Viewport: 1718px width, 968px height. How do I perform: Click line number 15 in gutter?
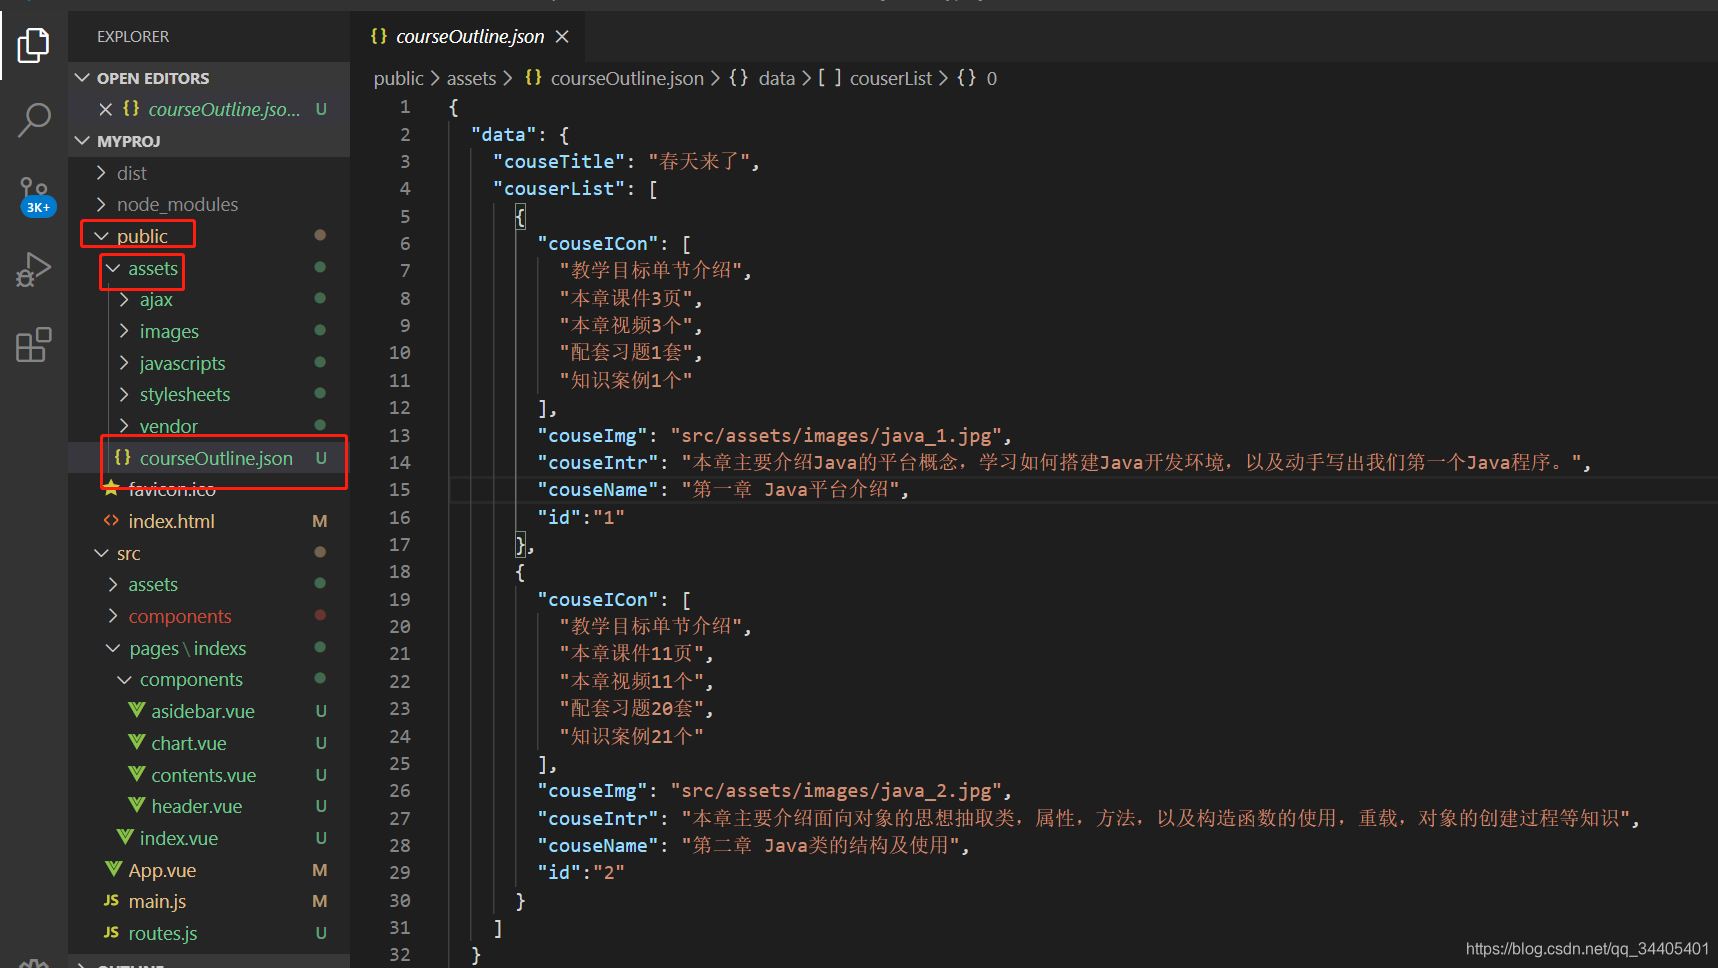tap(400, 489)
